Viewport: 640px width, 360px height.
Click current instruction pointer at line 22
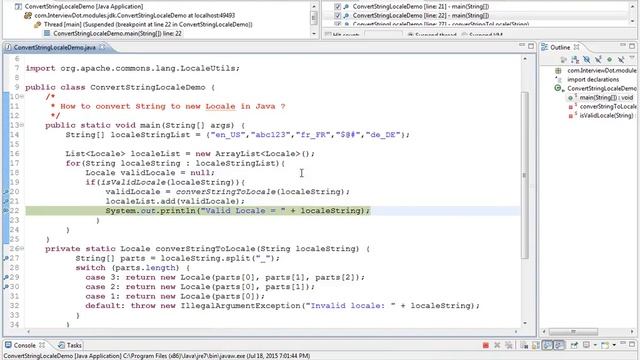[6, 211]
